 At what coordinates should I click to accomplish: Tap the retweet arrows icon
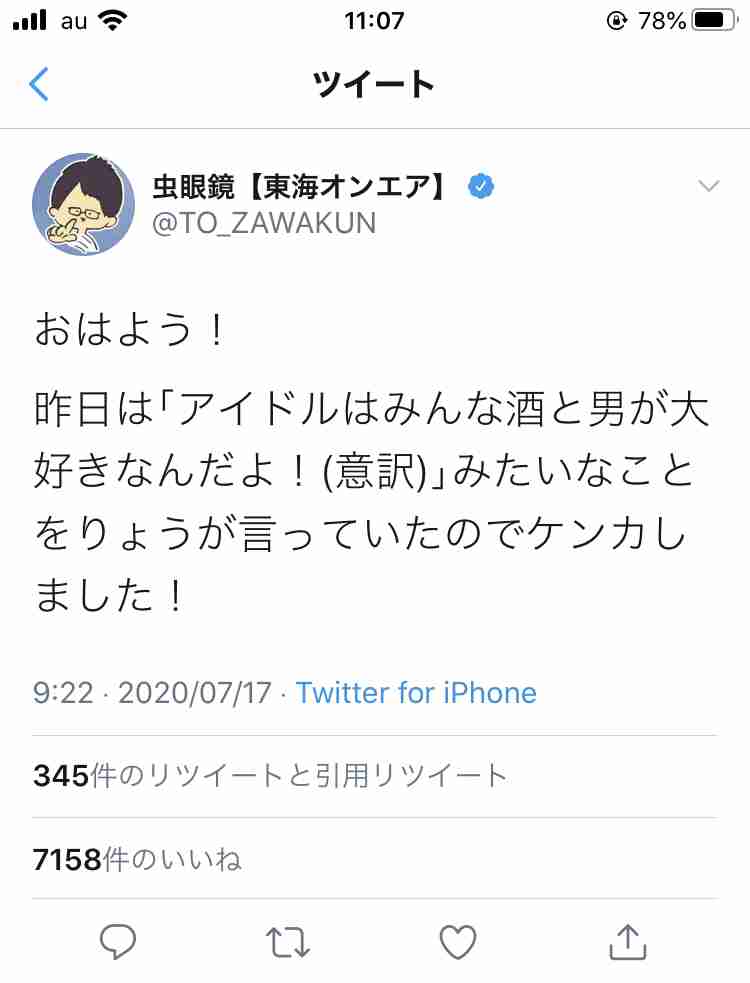(x=288, y=942)
